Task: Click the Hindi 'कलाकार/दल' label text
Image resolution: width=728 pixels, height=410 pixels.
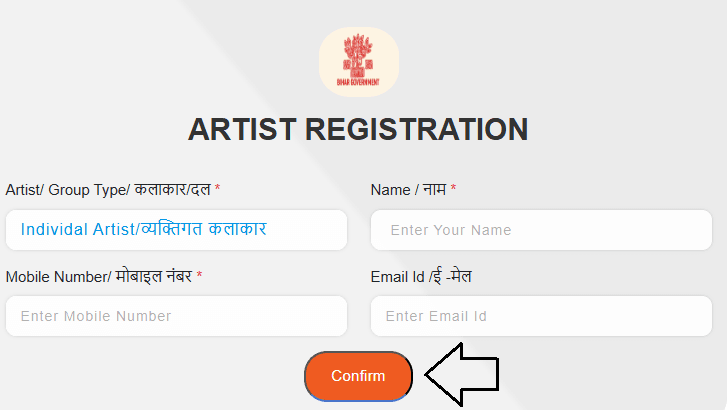Action: pyautogui.click(x=172, y=189)
